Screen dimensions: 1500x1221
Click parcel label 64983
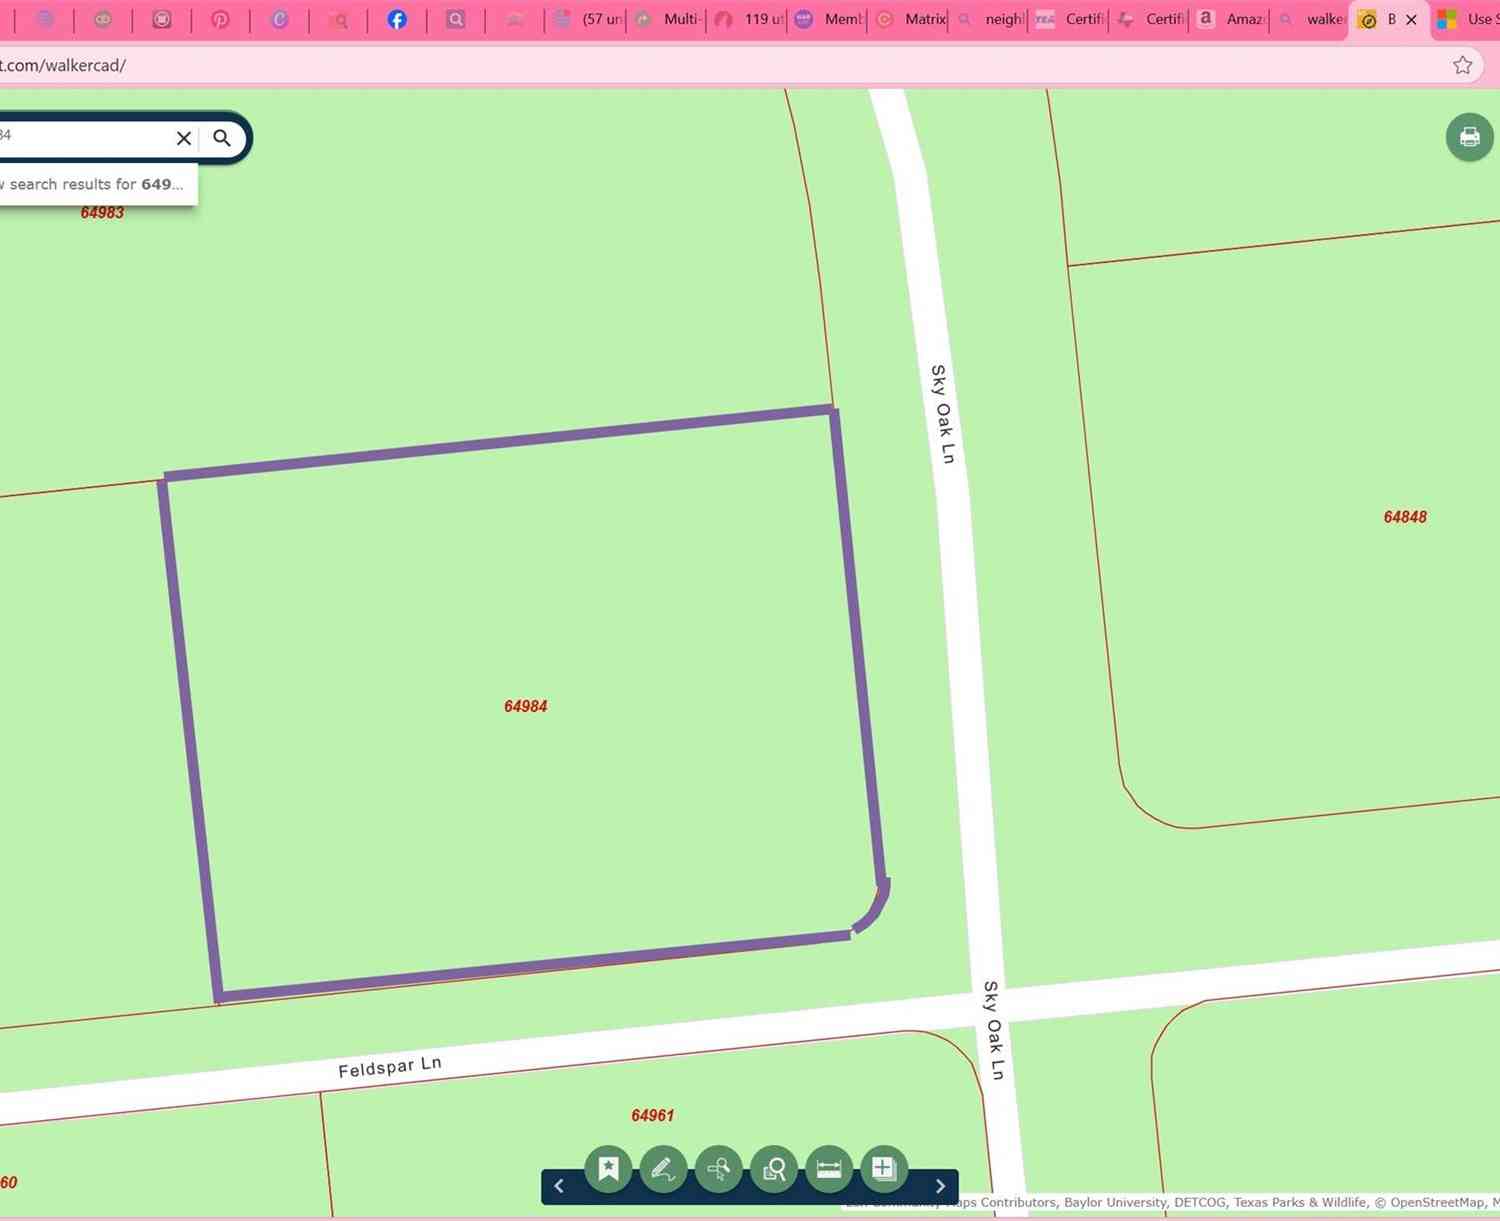(102, 212)
